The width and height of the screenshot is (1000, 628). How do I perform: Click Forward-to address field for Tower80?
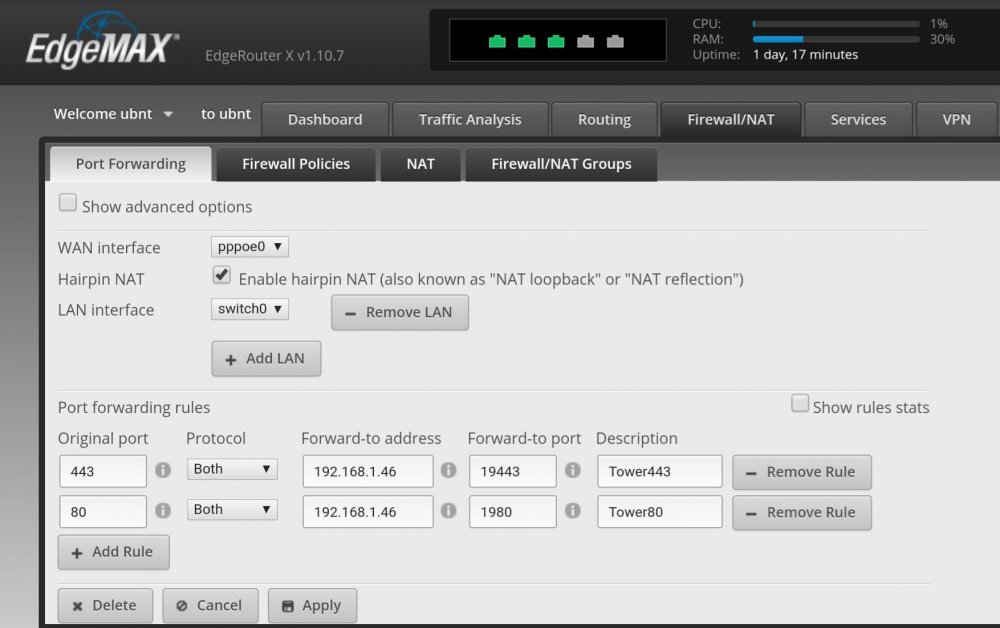pos(368,511)
